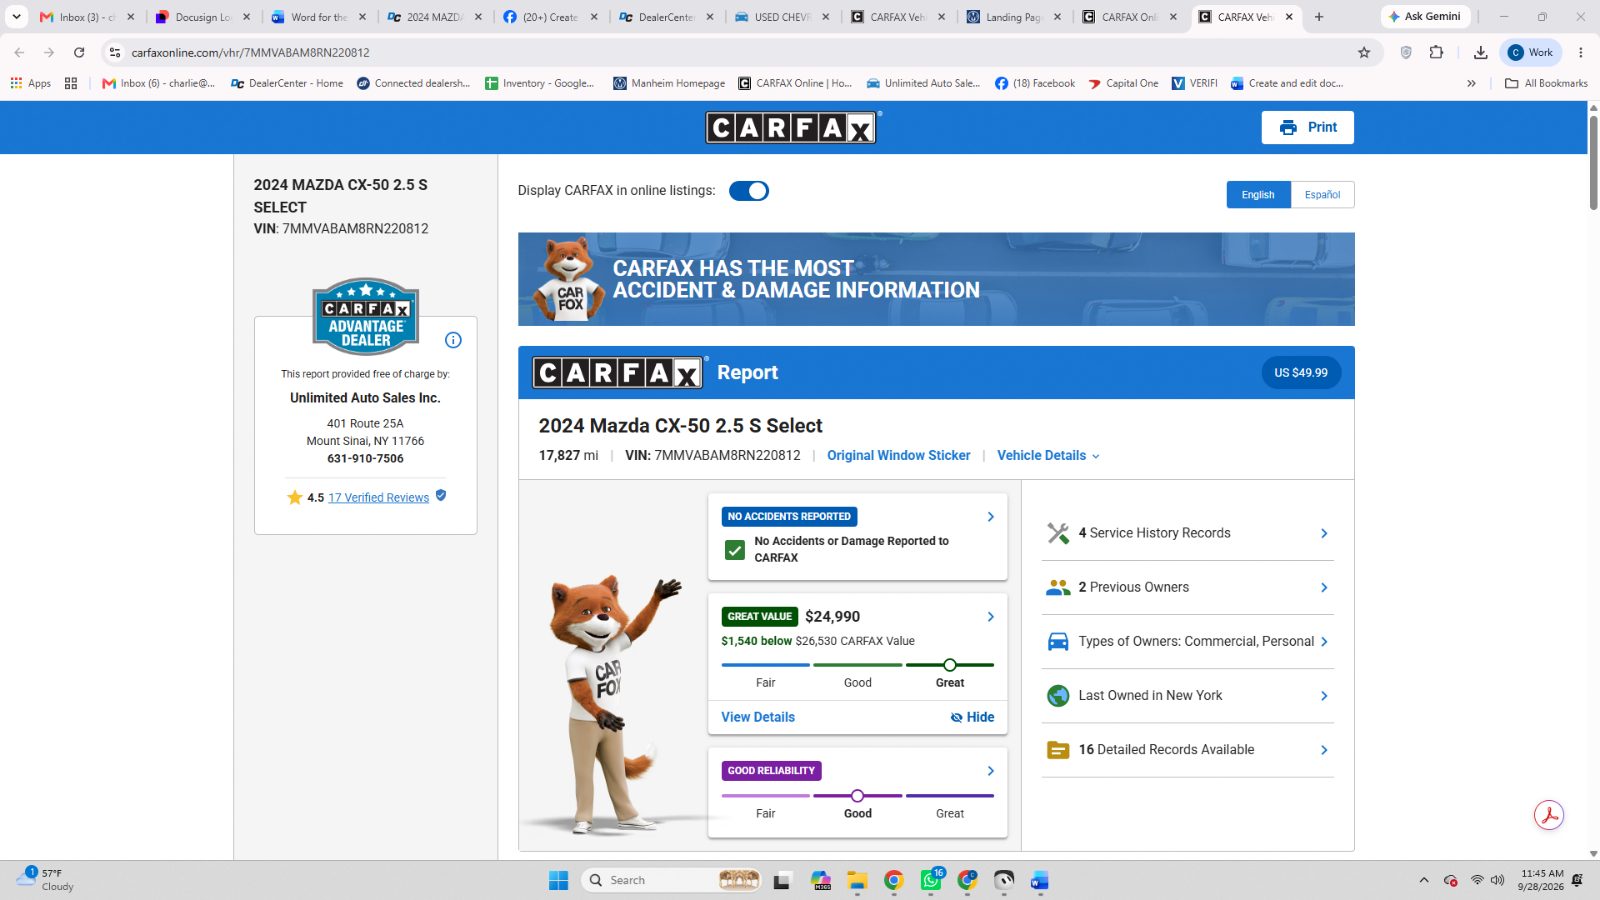Toggle Display CARFAX in online listings switch
This screenshot has width=1600, height=900.
point(749,191)
